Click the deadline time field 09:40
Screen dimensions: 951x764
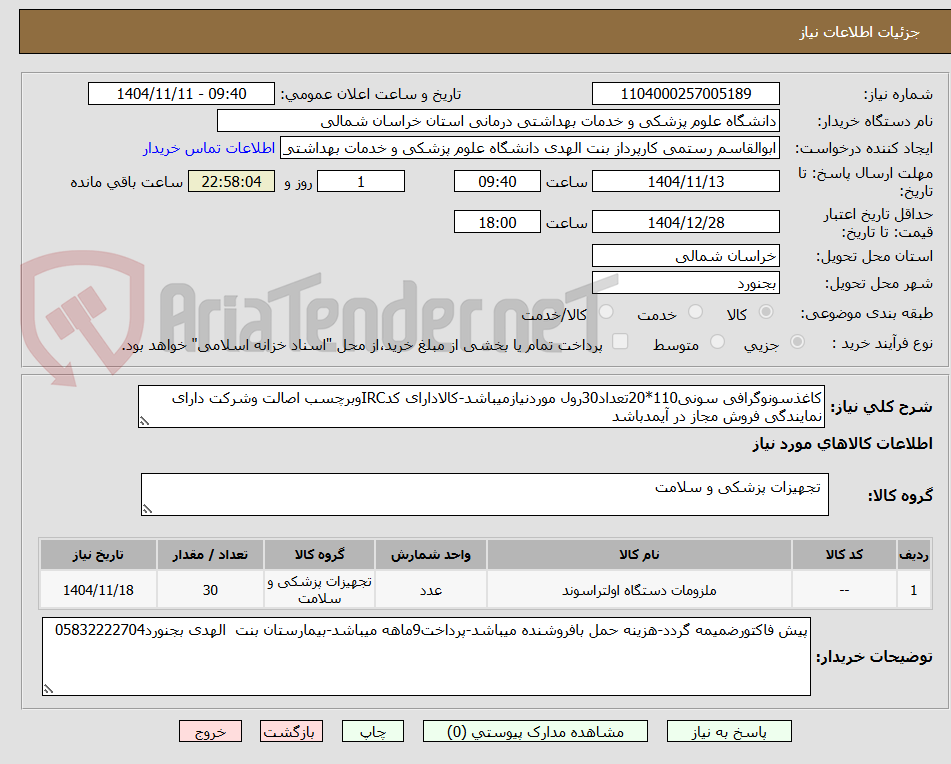[497, 181]
